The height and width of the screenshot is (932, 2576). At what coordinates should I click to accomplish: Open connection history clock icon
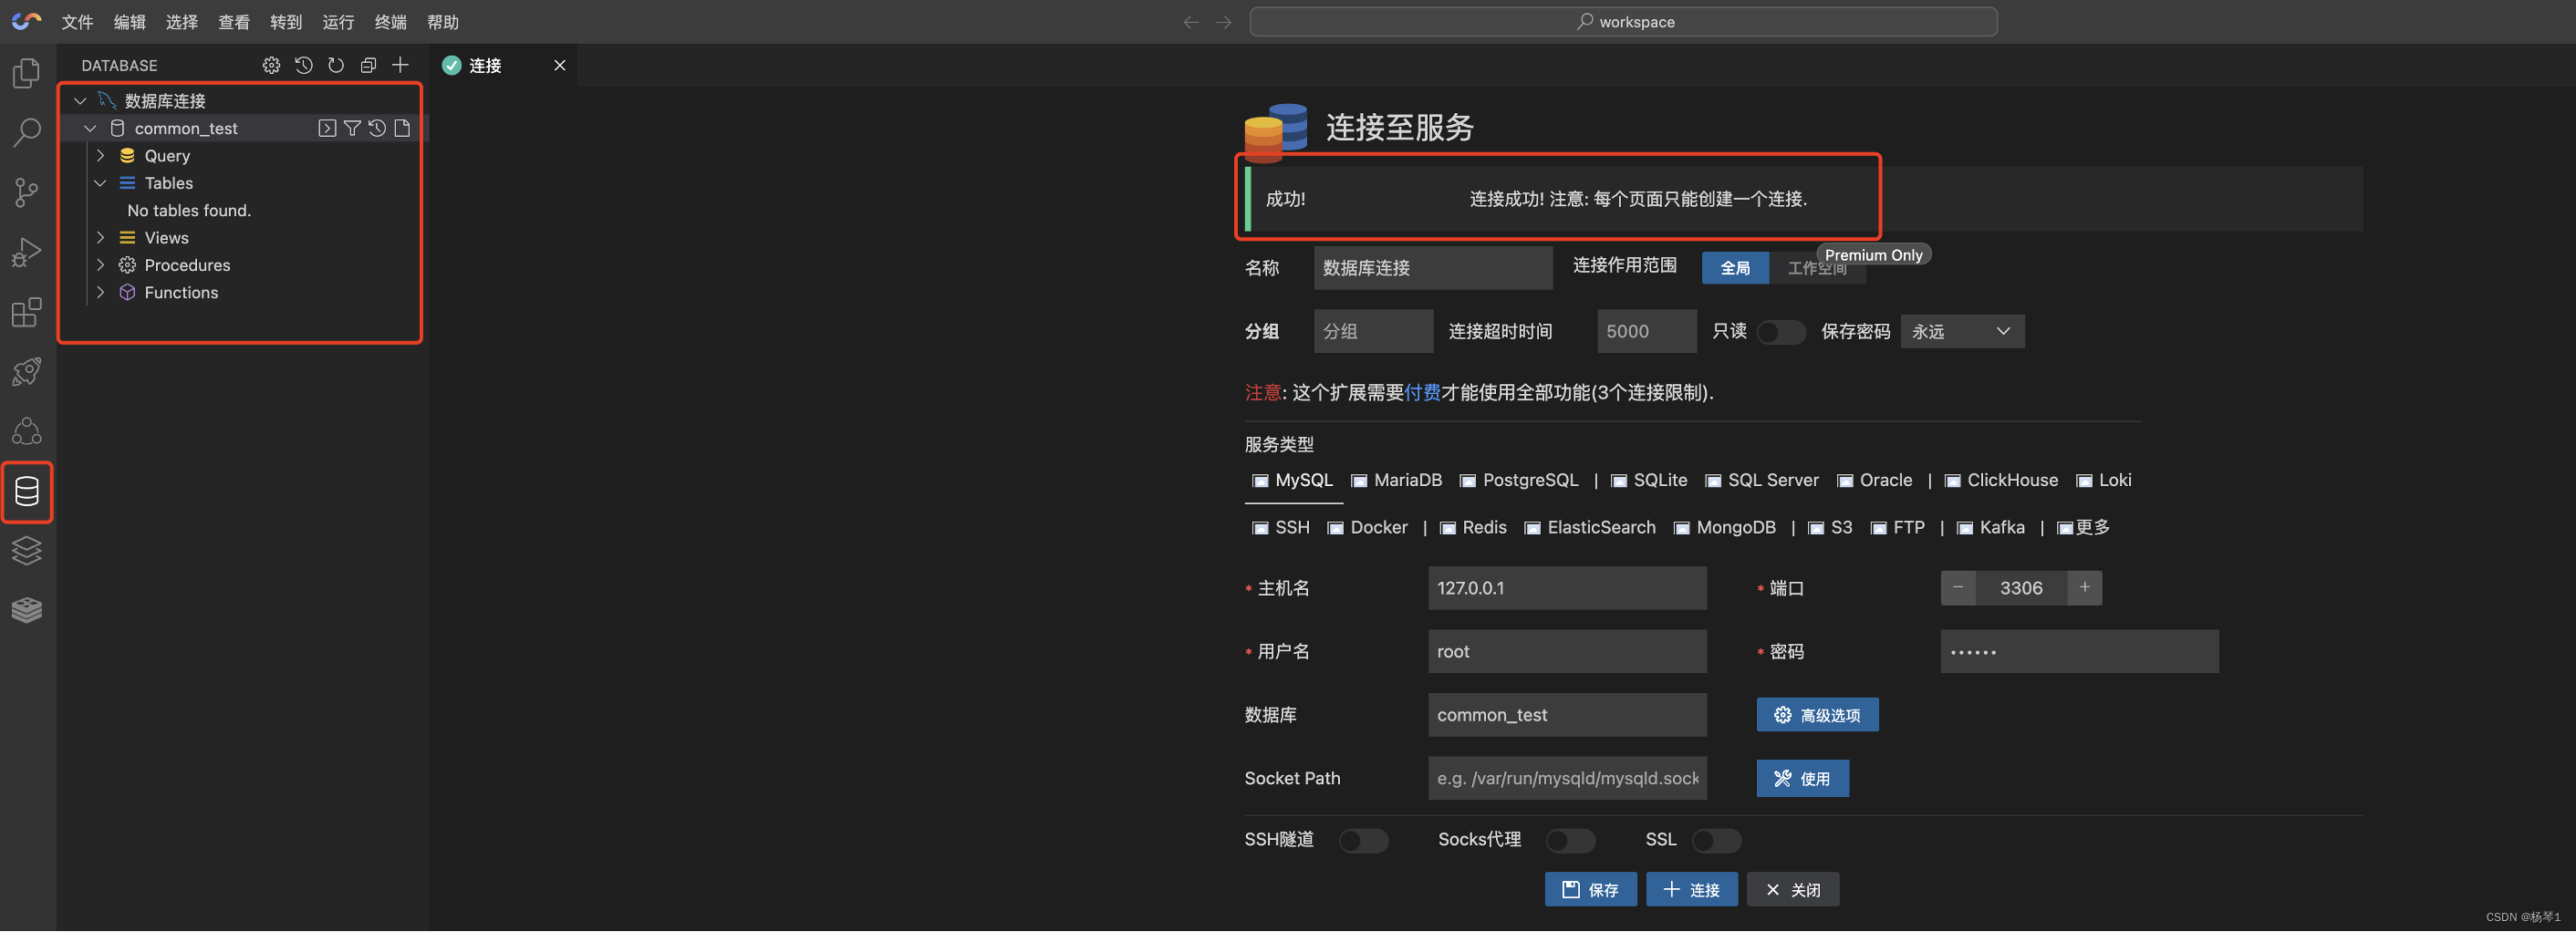tap(304, 65)
